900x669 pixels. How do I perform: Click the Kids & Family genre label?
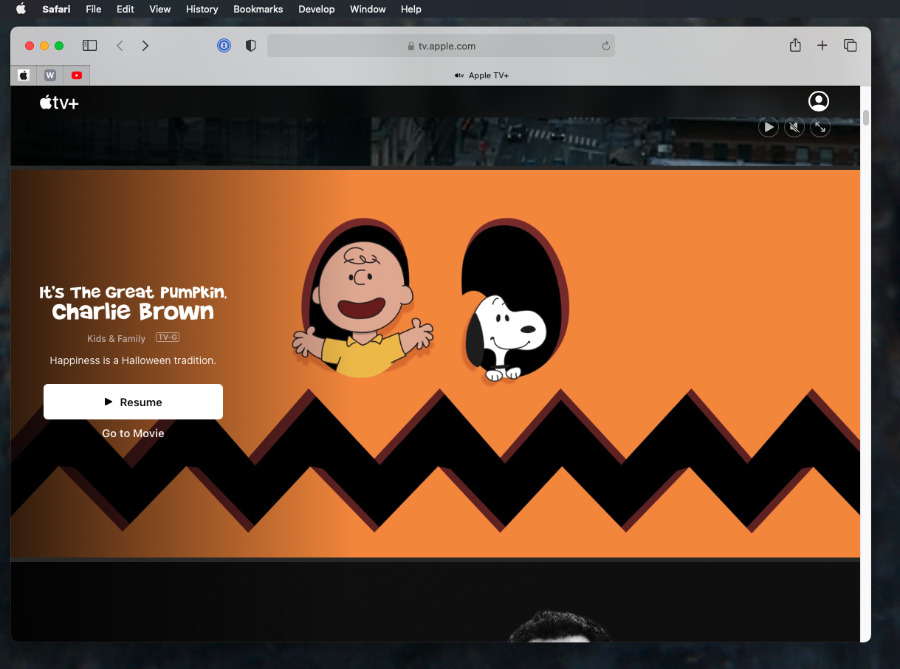point(117,339)
